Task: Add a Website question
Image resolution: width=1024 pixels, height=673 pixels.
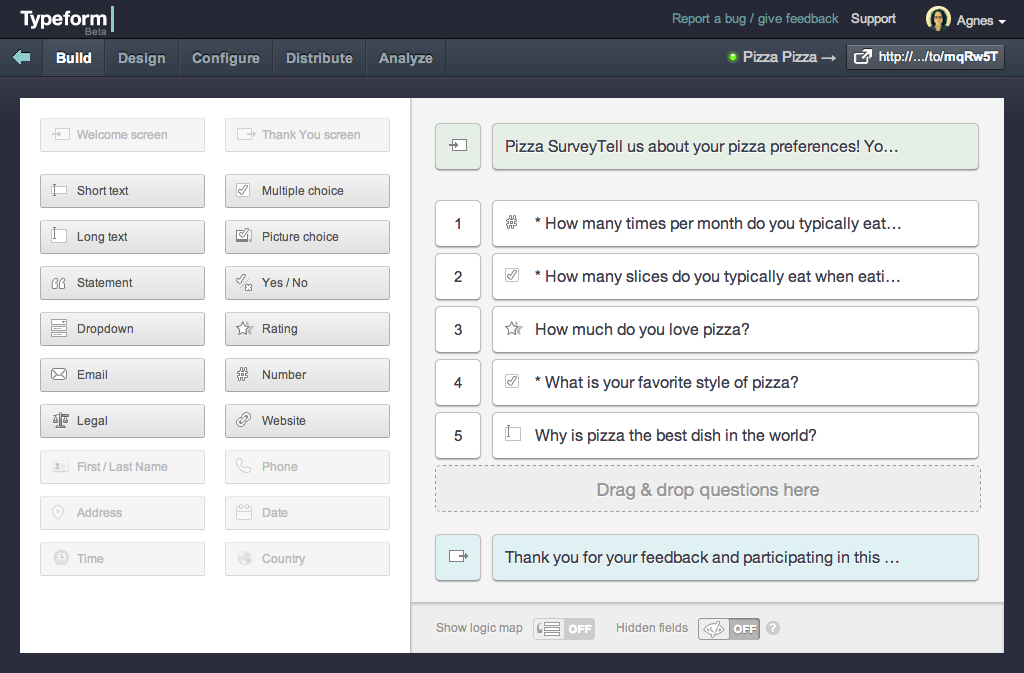Action: [308, 421]
